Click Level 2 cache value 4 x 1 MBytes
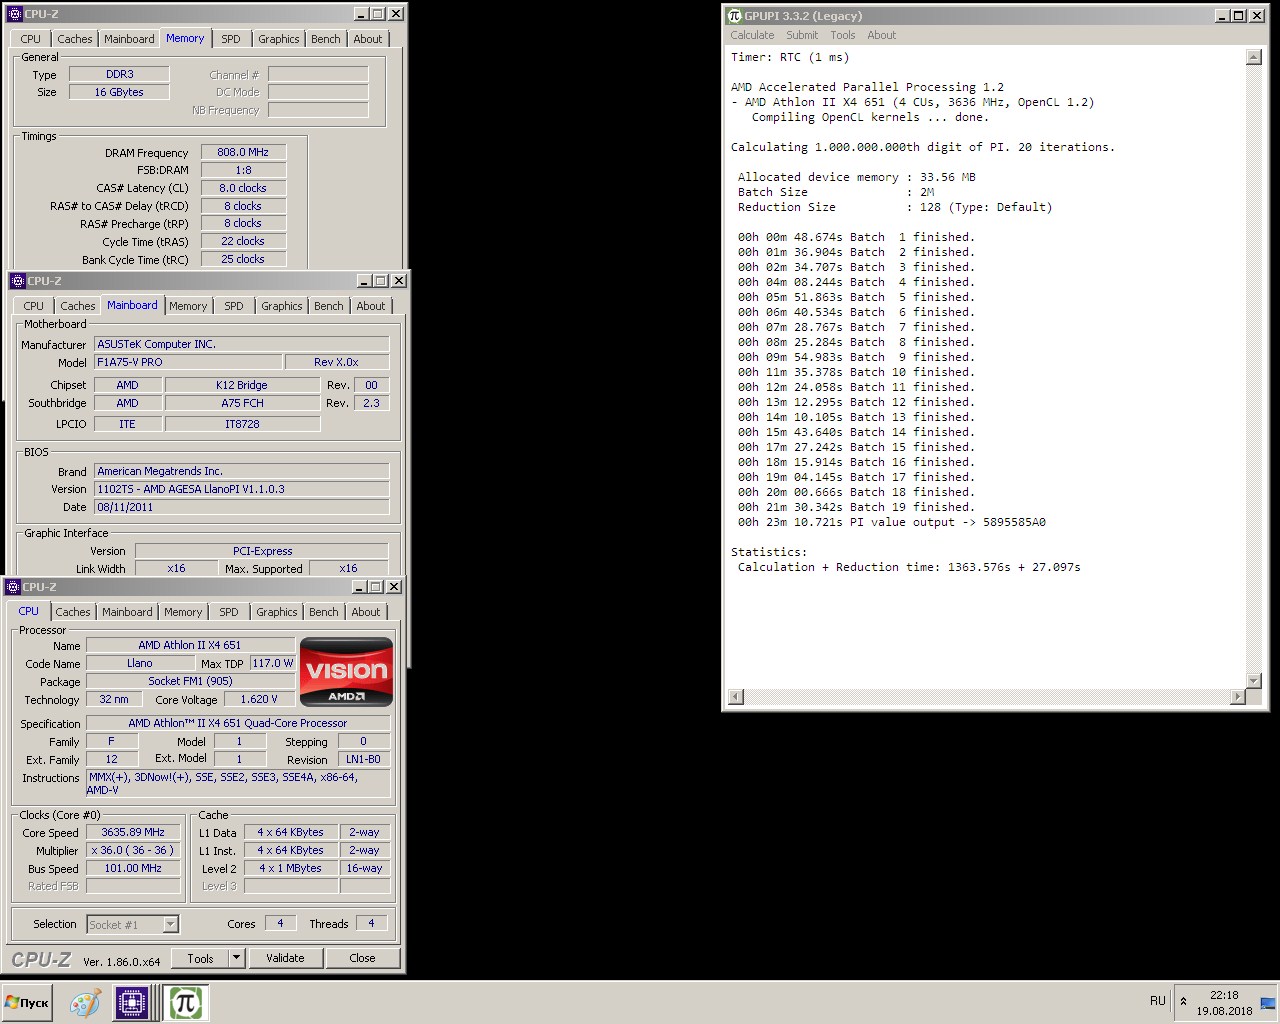This screenshot has height=1024, width=1280. [x=290, y=868]
